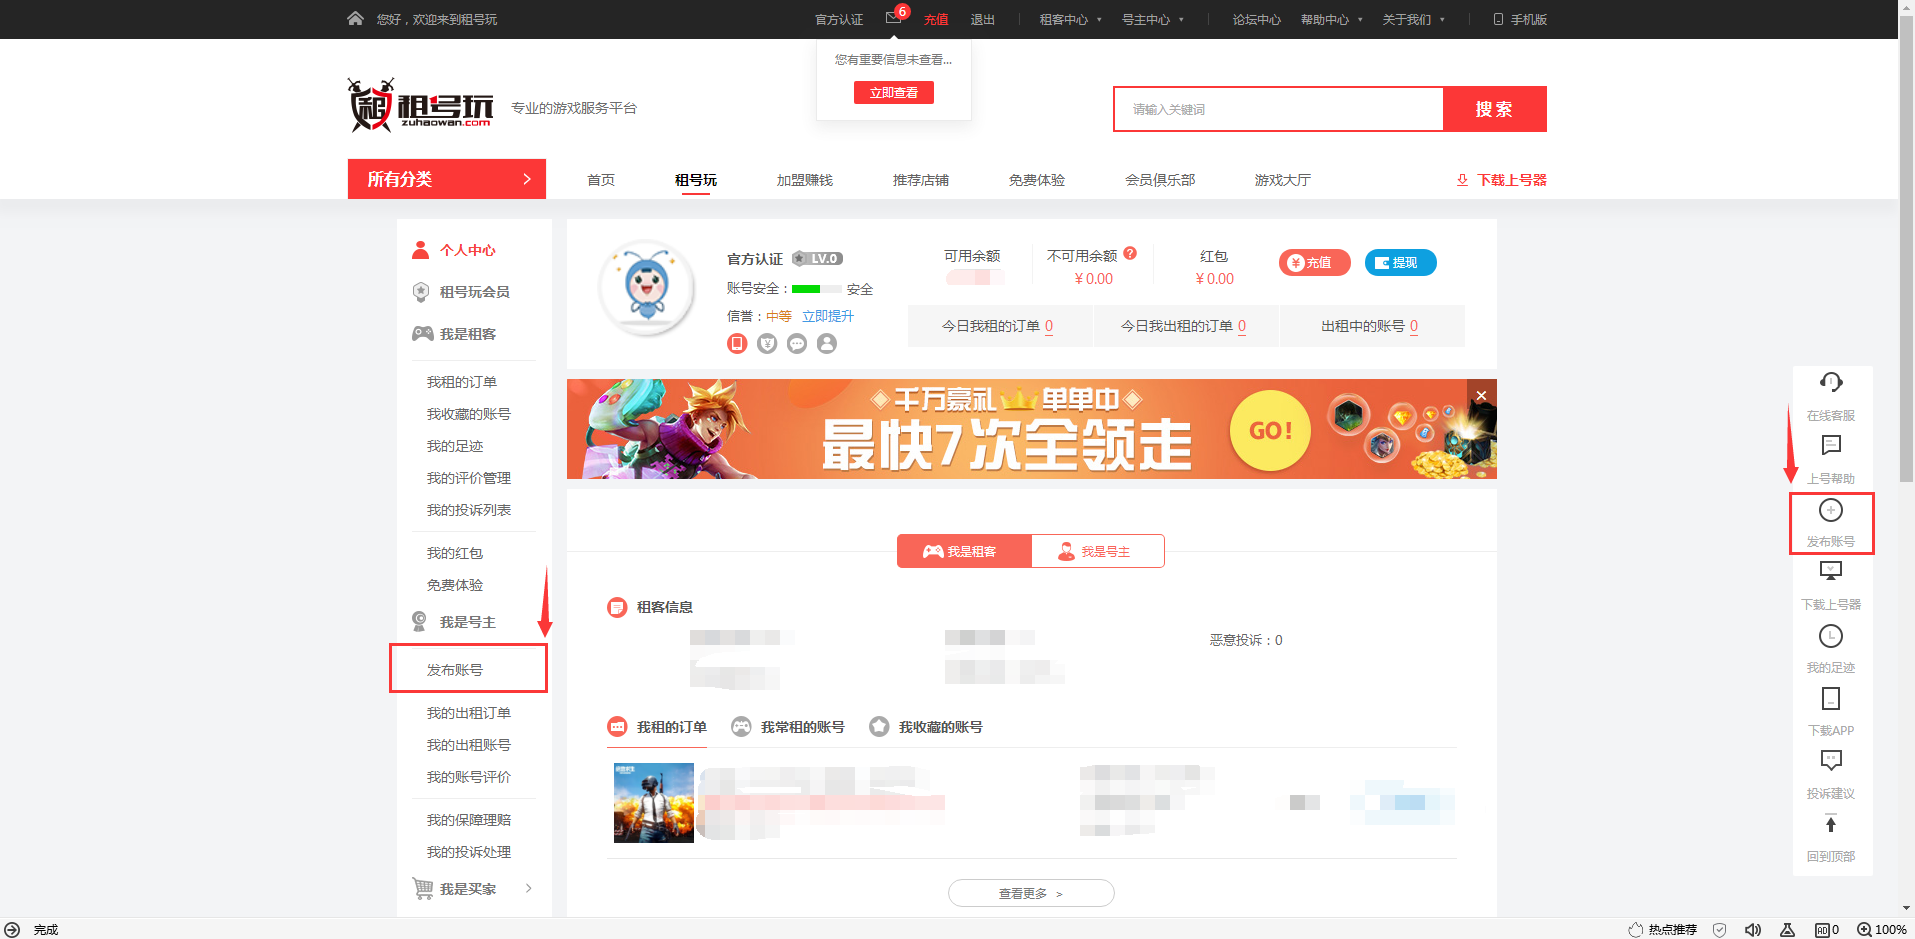This screenshot has height=939, width=1915.
Task: Click the red 搜索 search button
Action: (x=1495, y=109)
